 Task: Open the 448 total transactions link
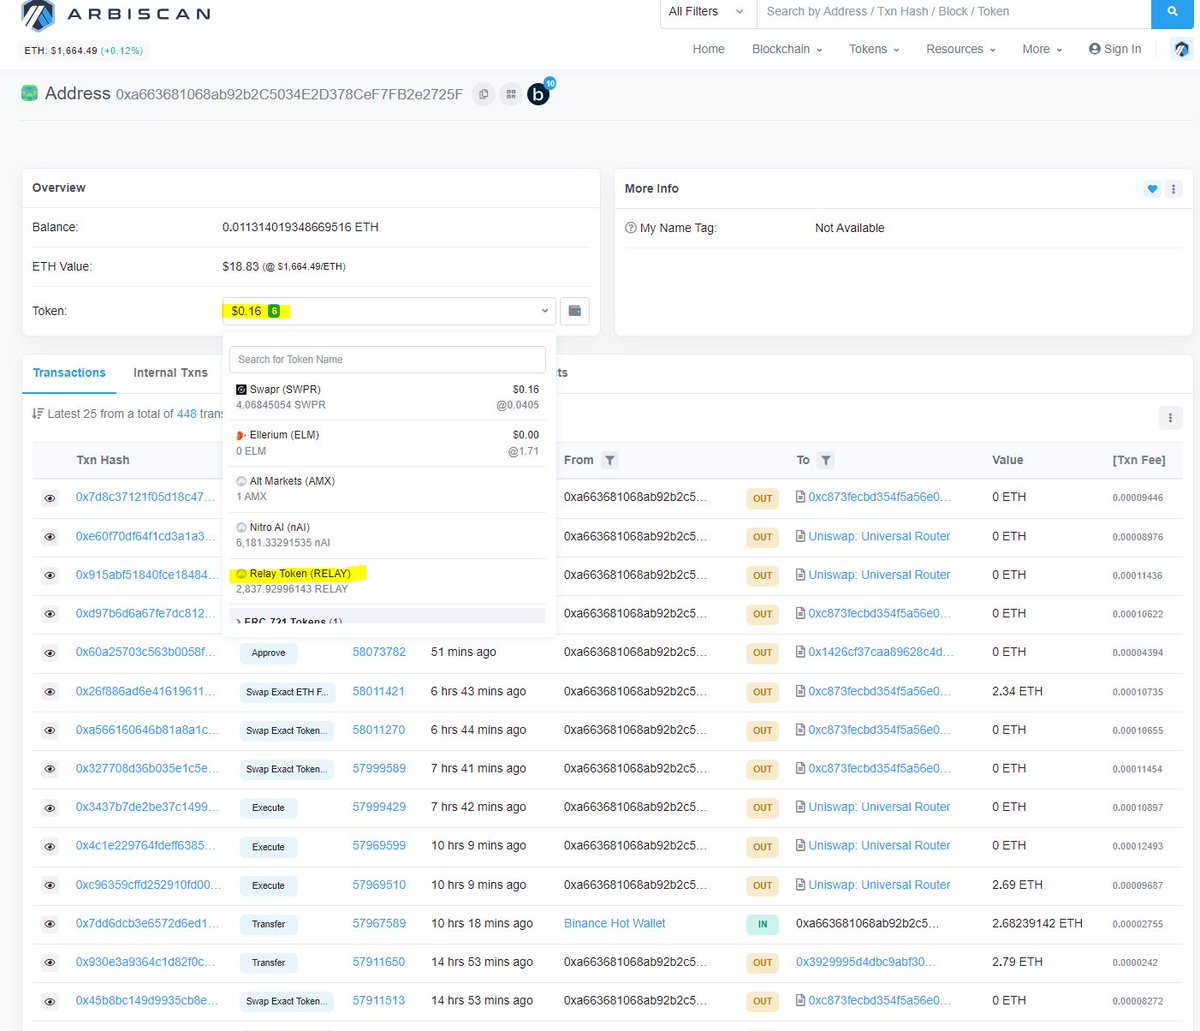pos(187,413)
